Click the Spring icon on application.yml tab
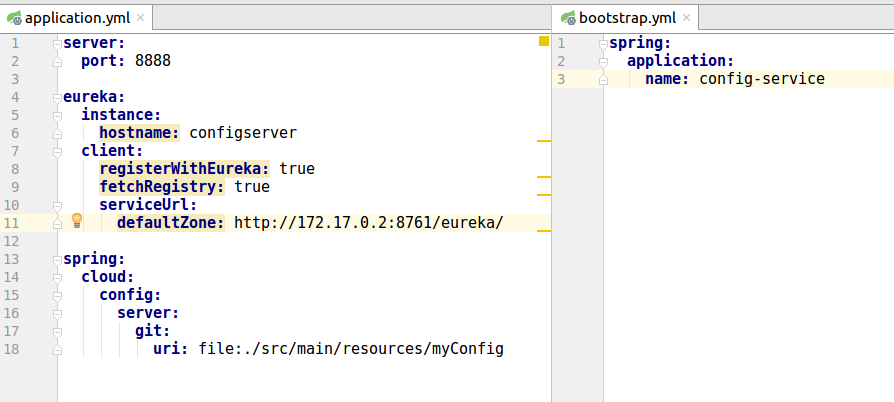894x402 pixels. (15, 18)
